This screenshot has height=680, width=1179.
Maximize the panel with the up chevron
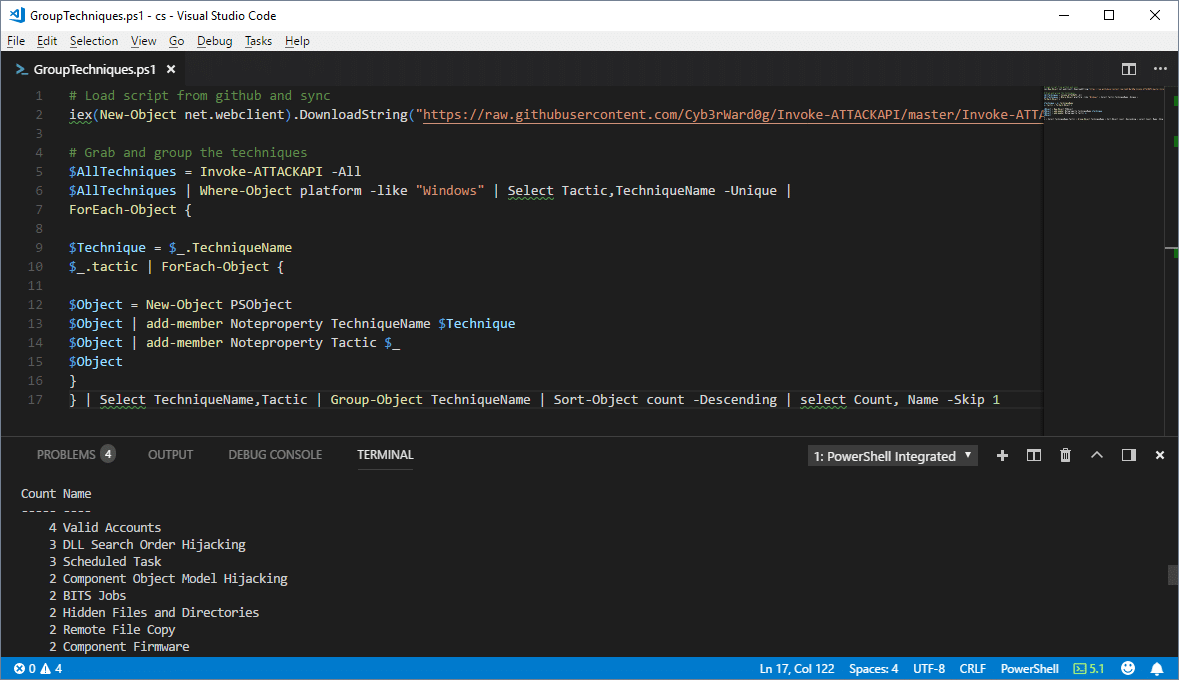tap(1097, 455)
